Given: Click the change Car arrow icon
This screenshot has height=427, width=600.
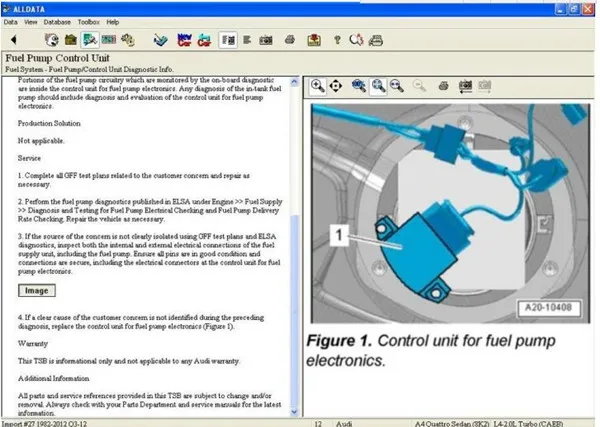Looking at the screenshot, I should pos(204,40).
